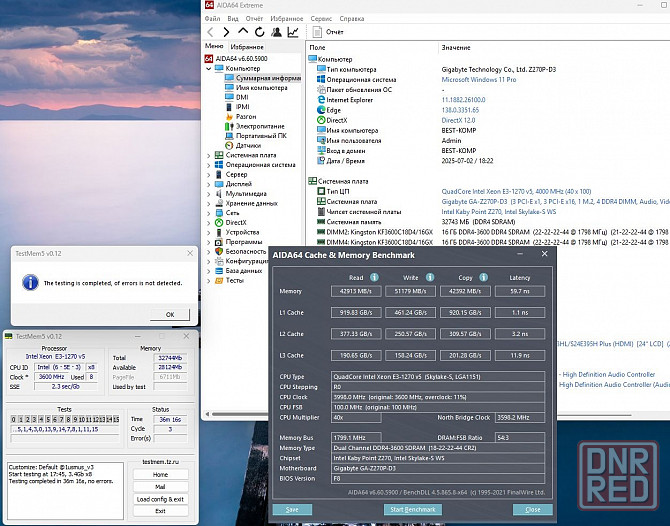The height and width of the screenshot is (526, 670).
Task: Click Load config & exit in TestMem5
Action: click(x=160, y=499)
